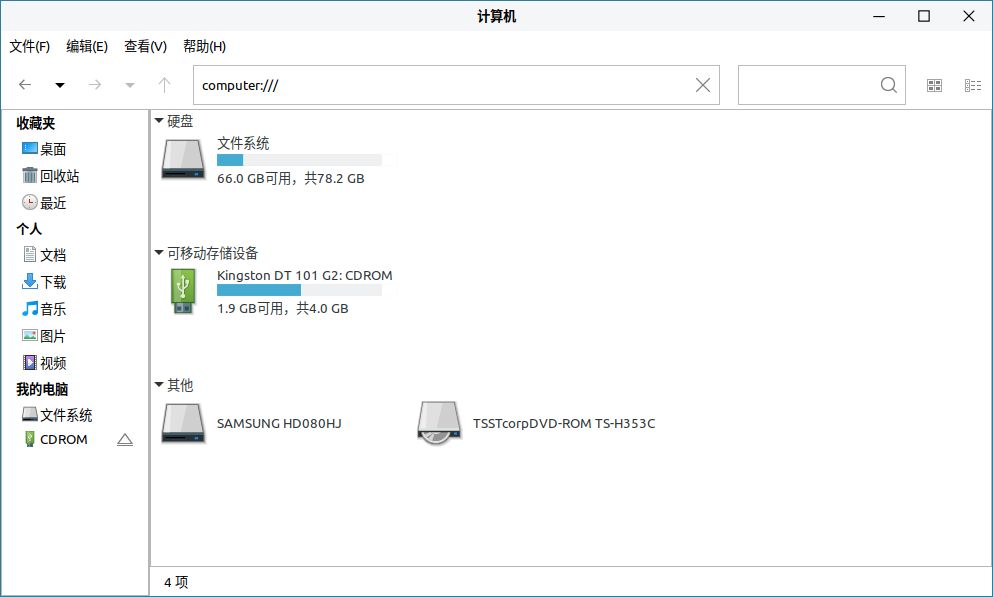Click the 收藏夹 sidebar heading
Screen dimensions: 993x597
[x=35, y=123]
